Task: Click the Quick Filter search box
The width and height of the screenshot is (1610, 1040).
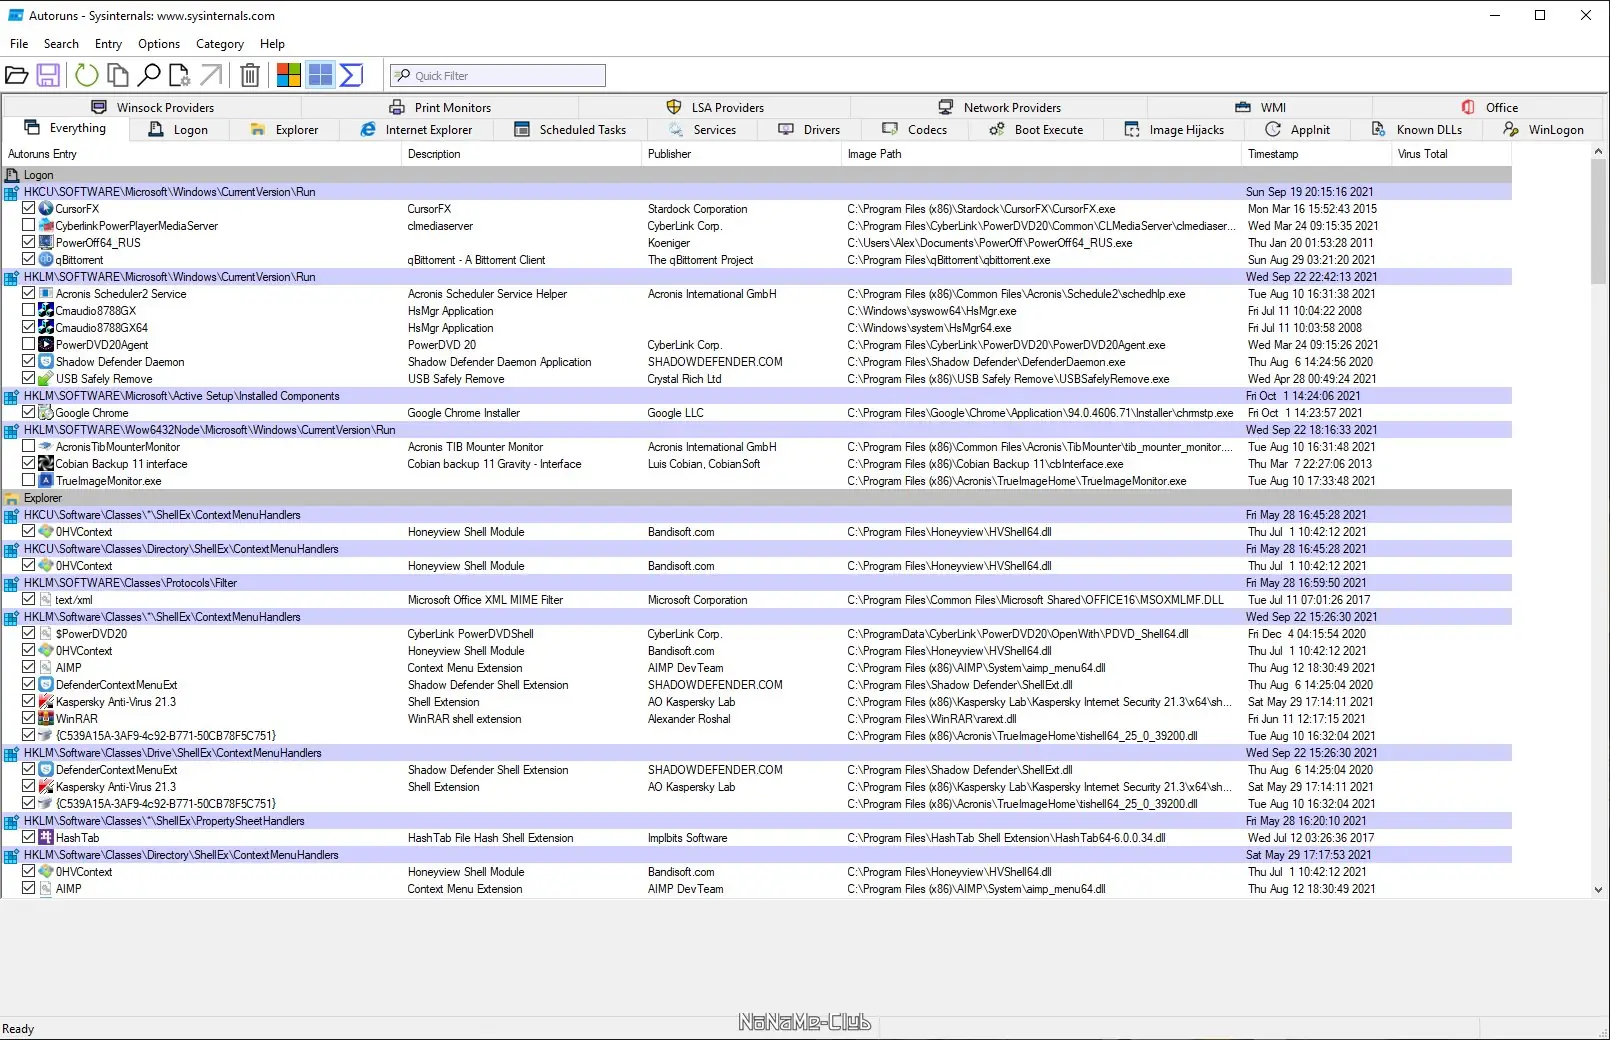Action: pyautogui.click(x=498, y=75)
